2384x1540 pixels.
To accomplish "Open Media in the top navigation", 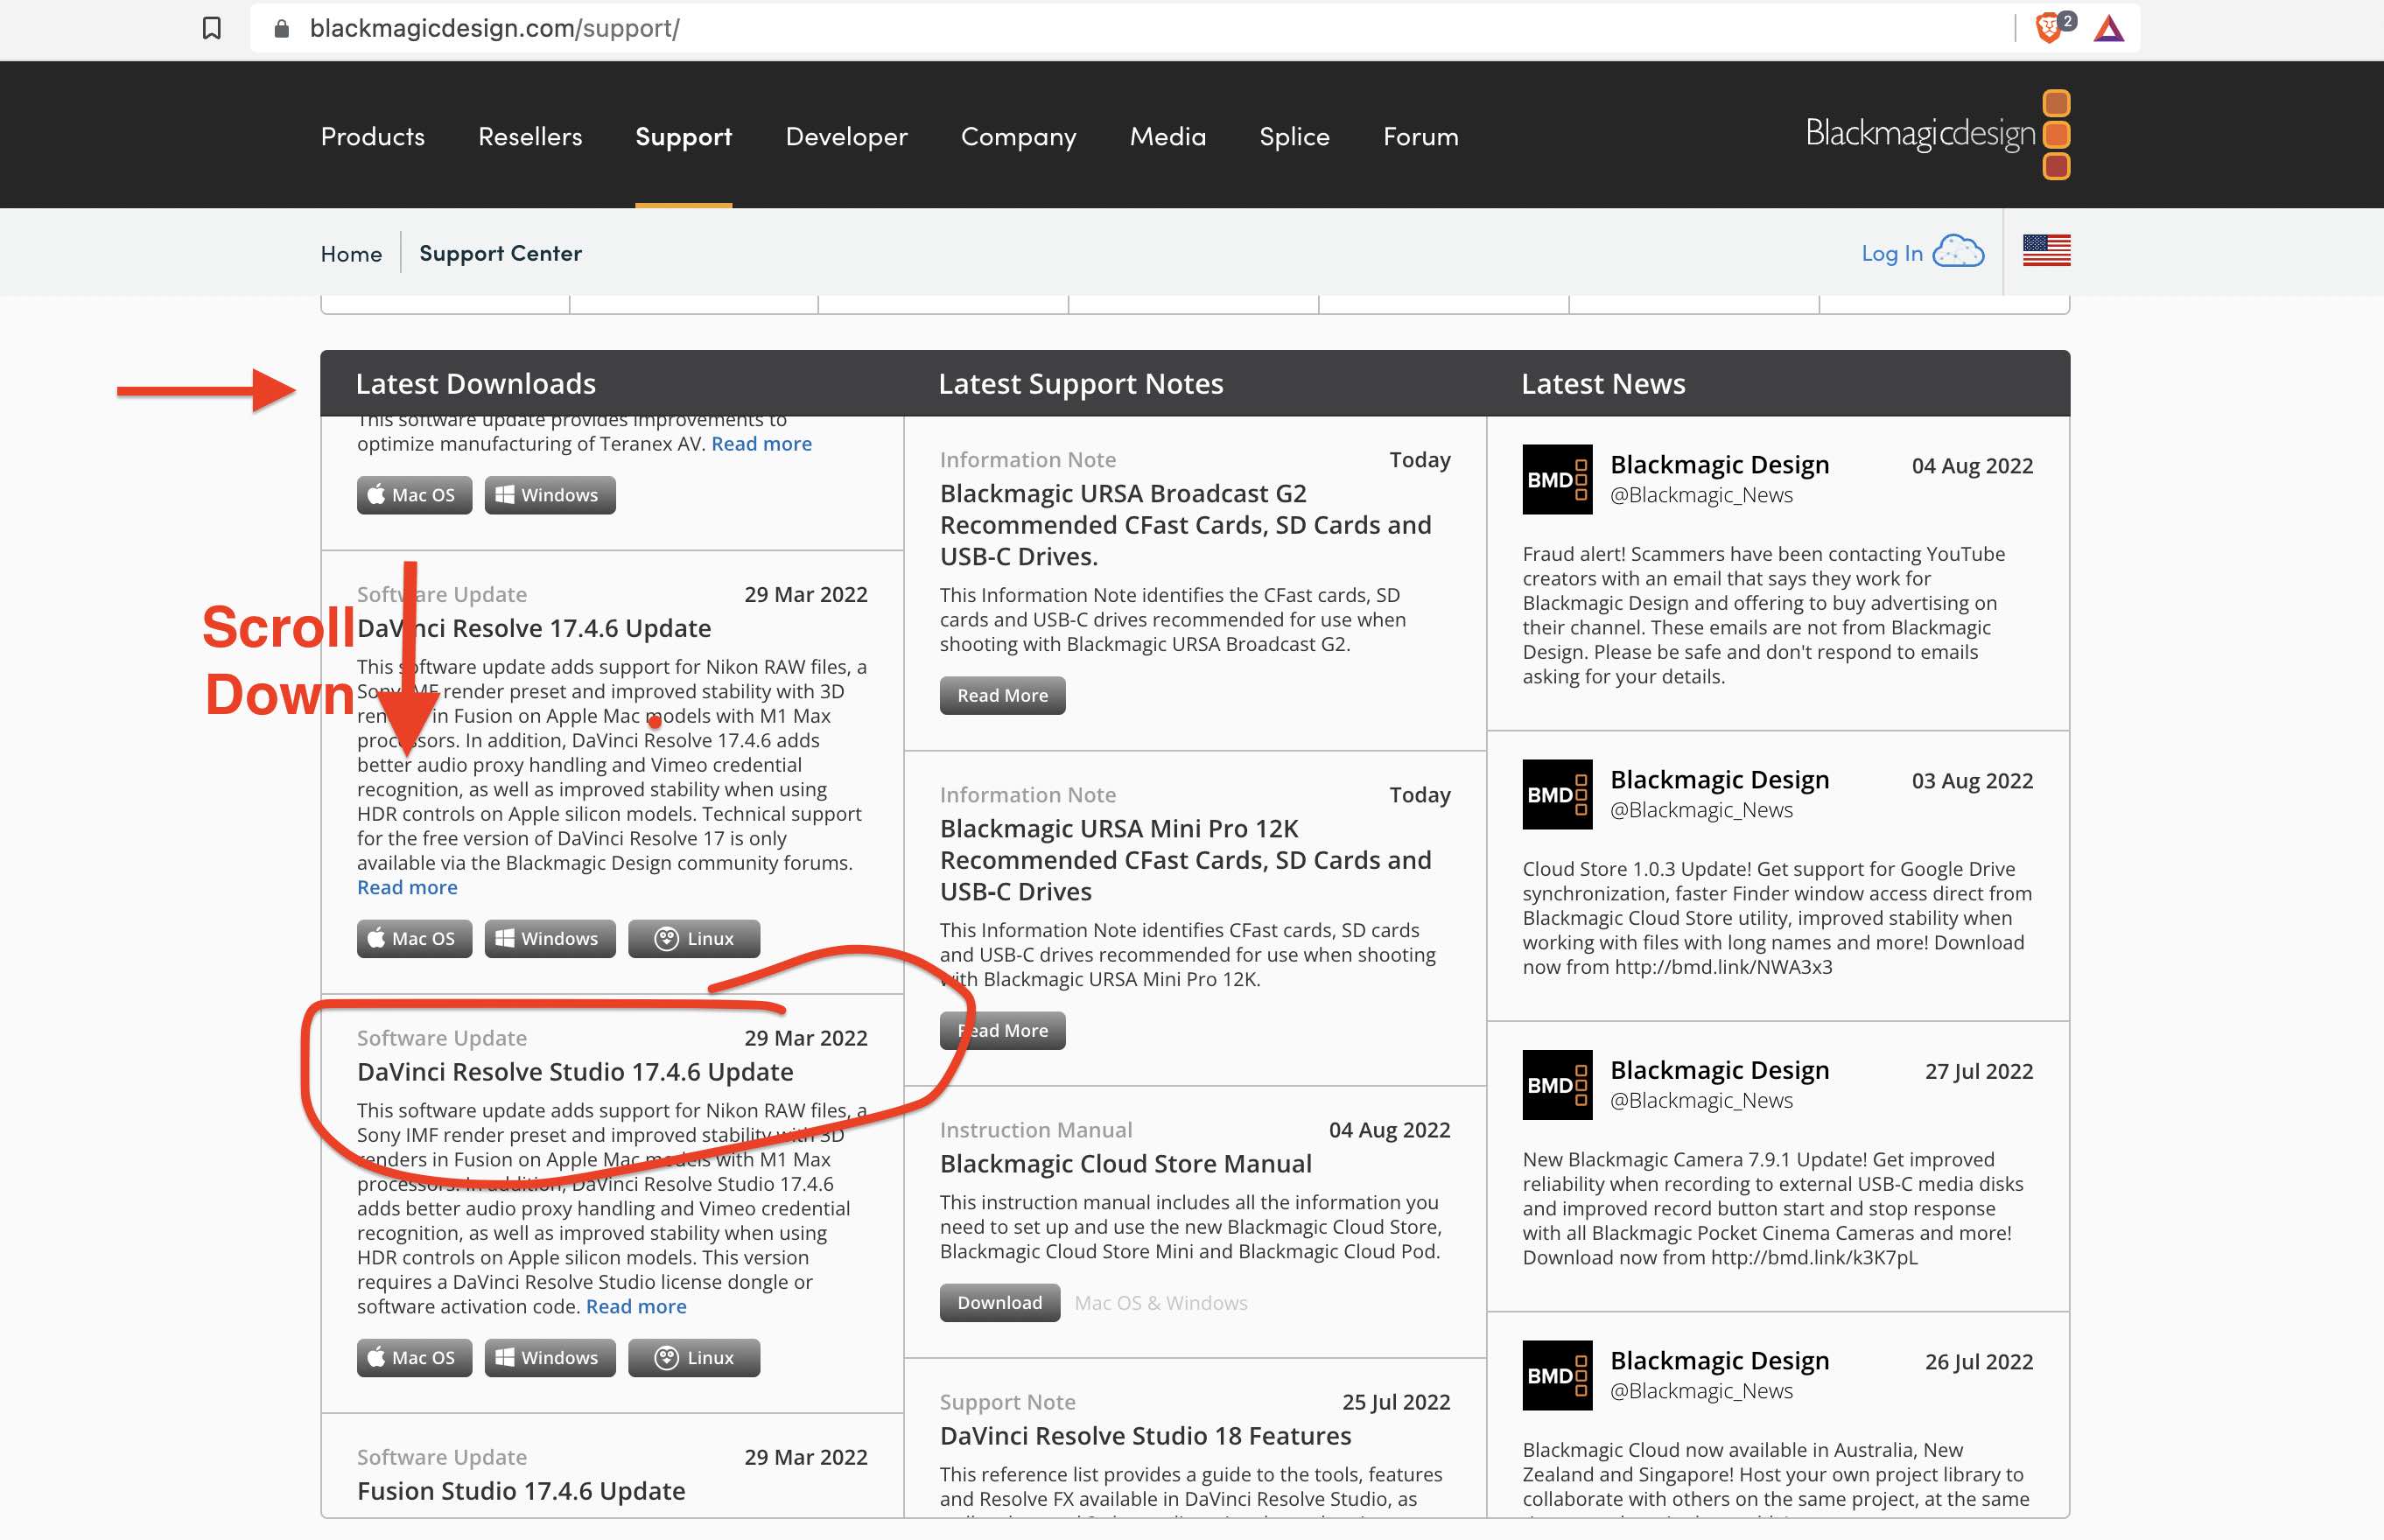I will 1168,136.
